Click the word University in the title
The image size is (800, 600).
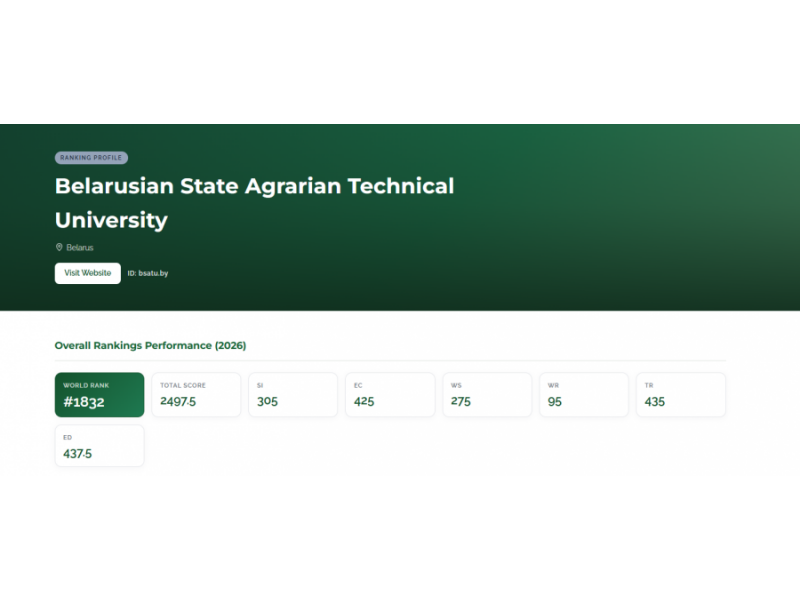point(111,220)
